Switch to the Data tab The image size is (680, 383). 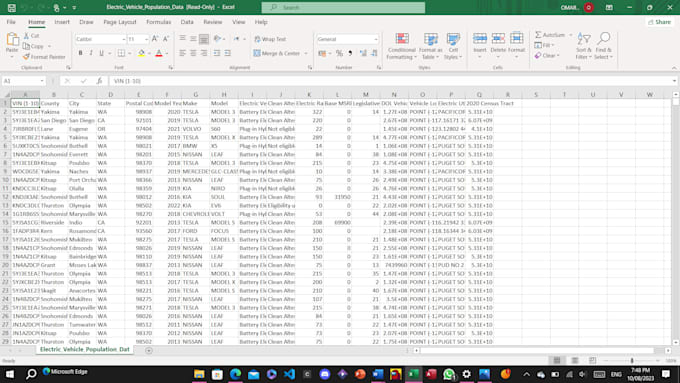click(187, 22)
